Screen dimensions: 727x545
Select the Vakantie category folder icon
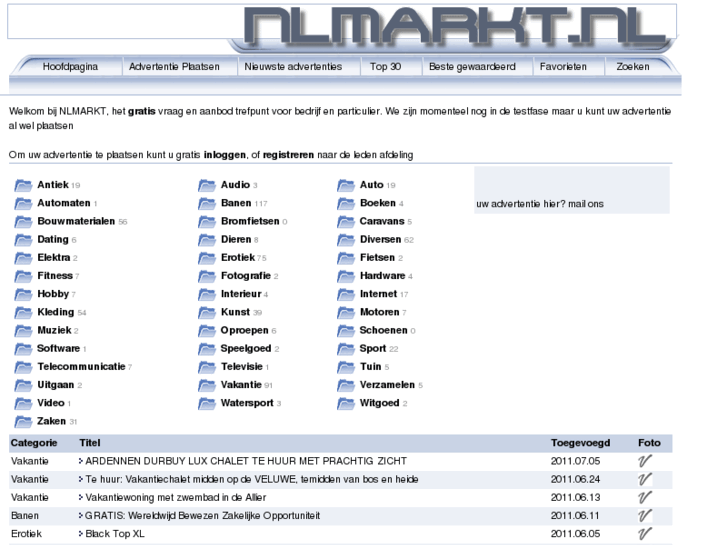pos(207,385)
